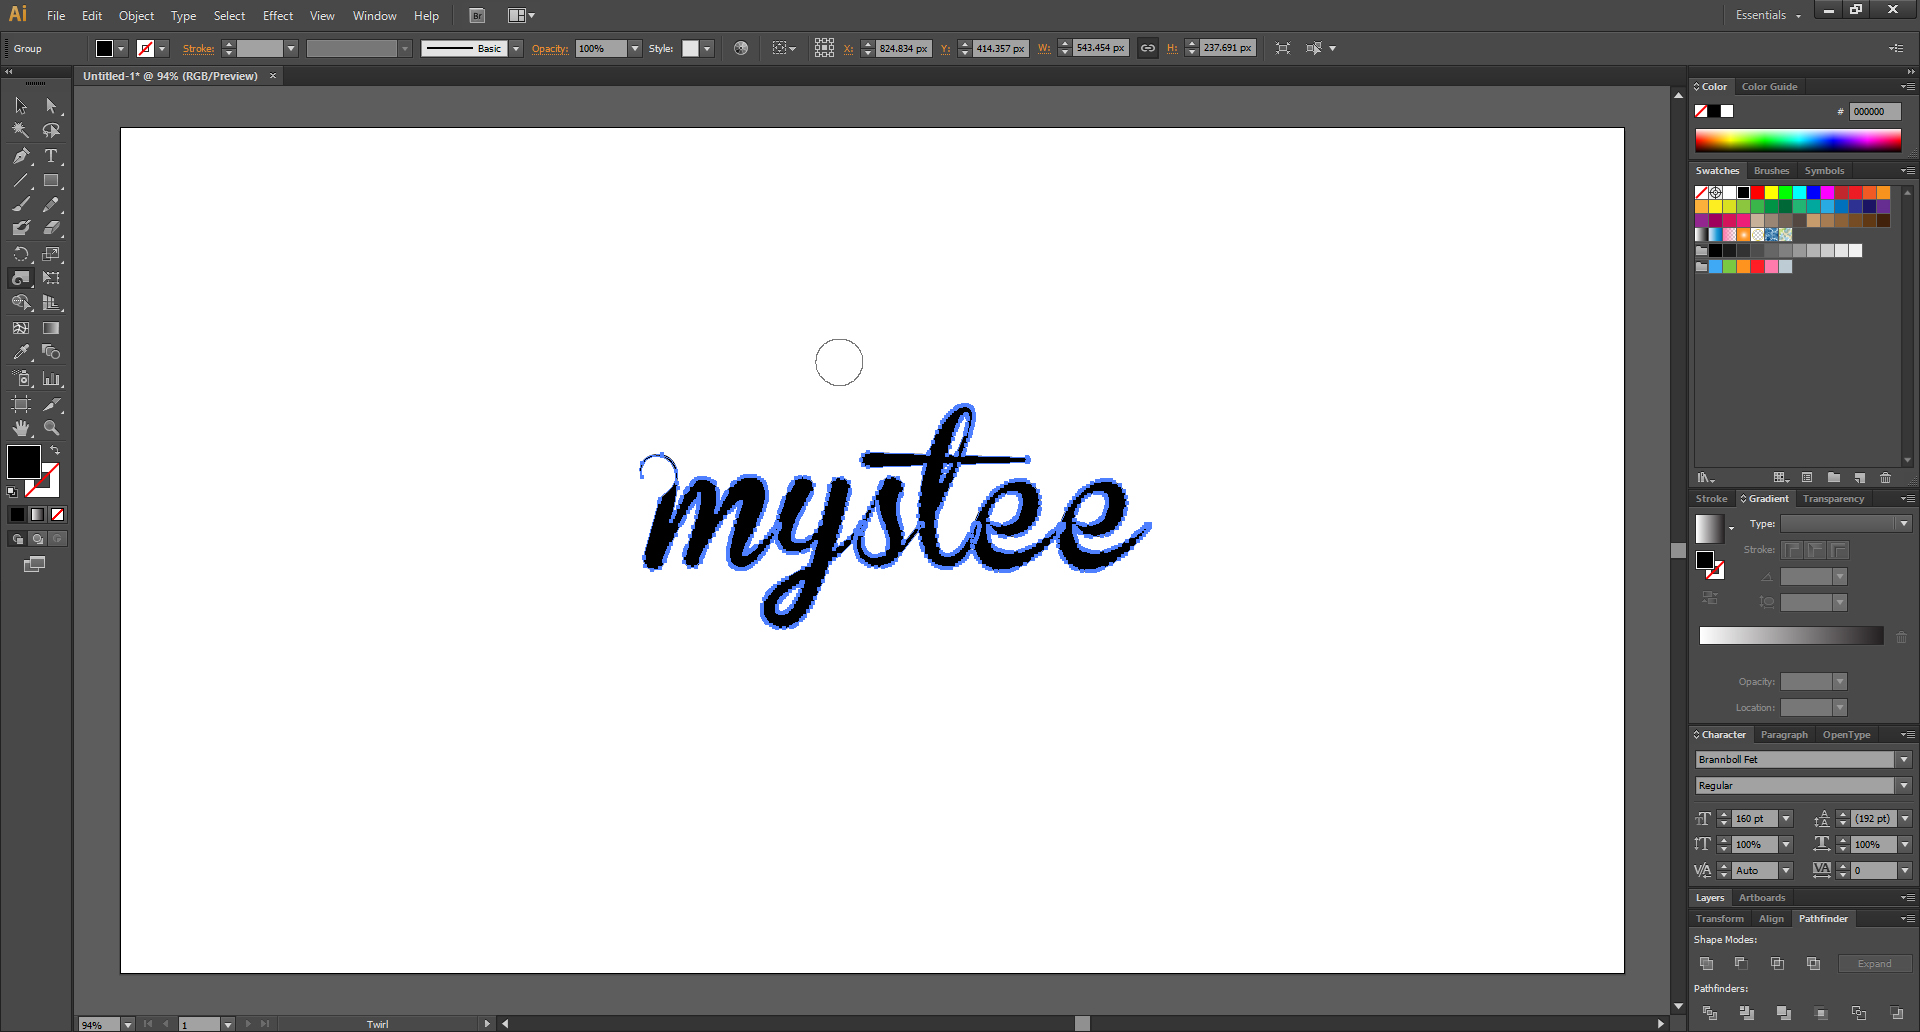Swap fill and stroke colors
The height and width of the screenshot is (1032, 1920).
click(x=55, y=451)
